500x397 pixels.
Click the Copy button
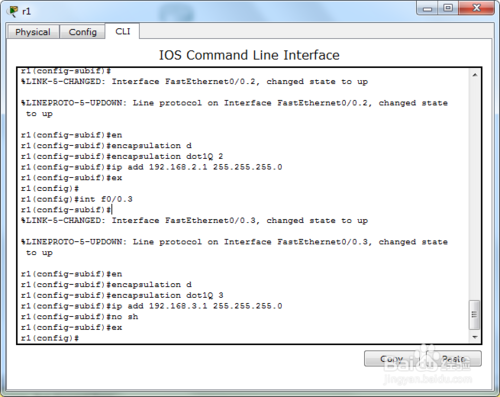(391, 359)
